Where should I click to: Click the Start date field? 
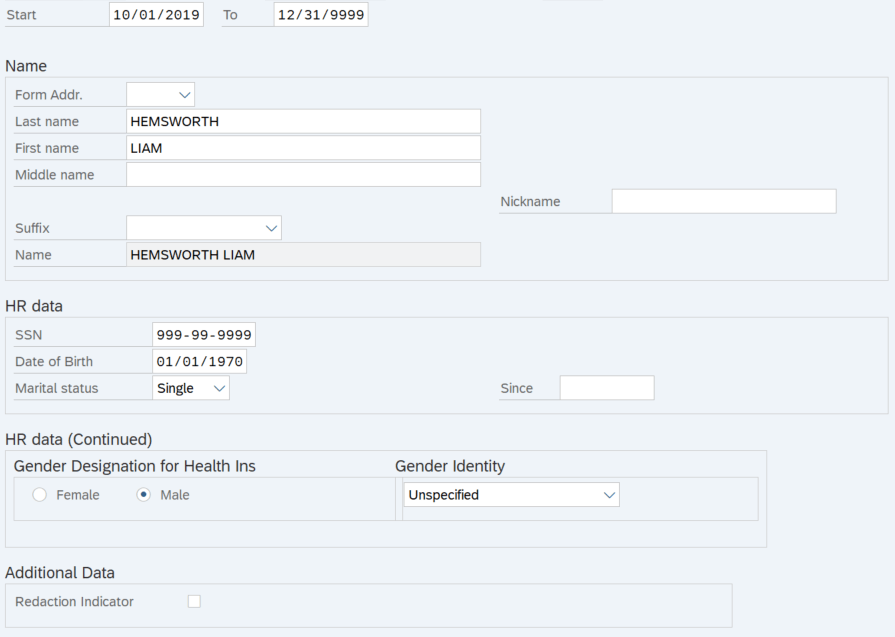coord(156,14)
